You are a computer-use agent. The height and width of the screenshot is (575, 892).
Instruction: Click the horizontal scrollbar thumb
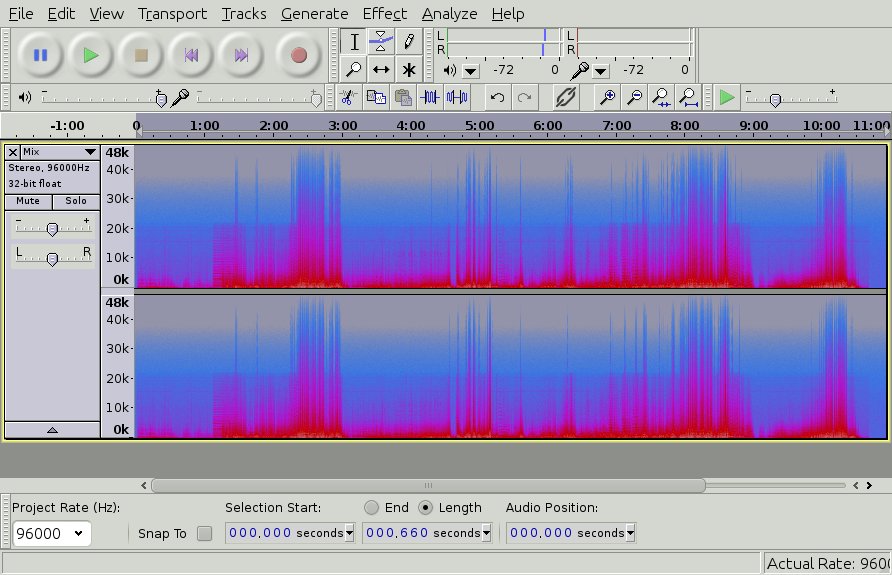pyautogui.click(x=428, y=485)
